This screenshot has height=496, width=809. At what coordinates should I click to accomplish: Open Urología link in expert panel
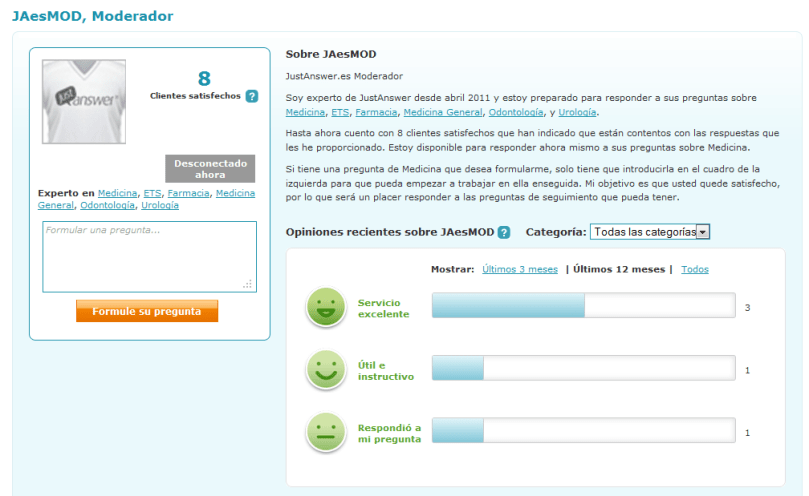(x=160, y=205)
